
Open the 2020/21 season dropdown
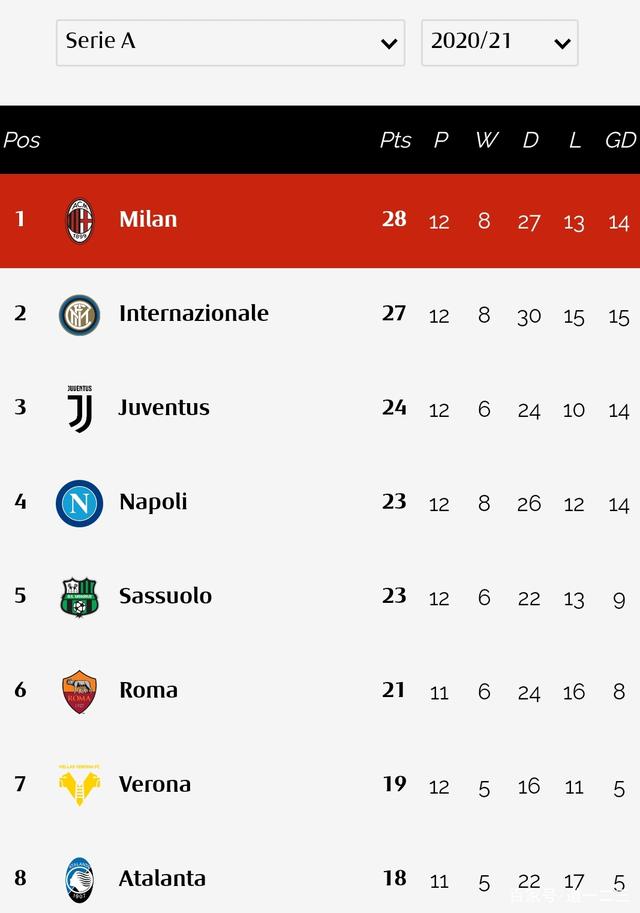tap(499, 42)
